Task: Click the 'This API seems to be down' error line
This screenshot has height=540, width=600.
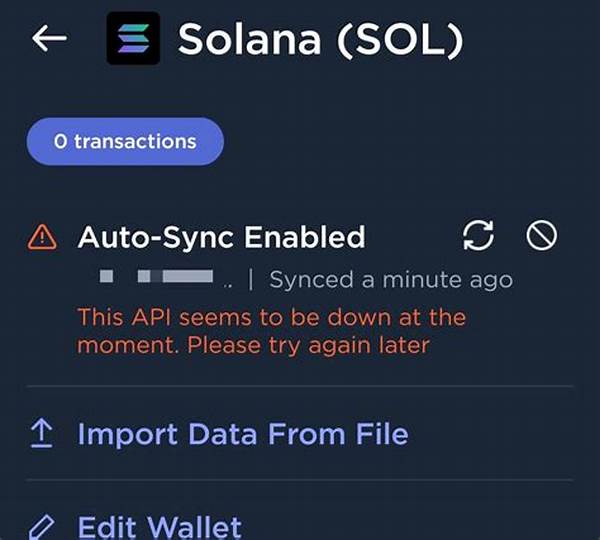Action: point(272,318)
